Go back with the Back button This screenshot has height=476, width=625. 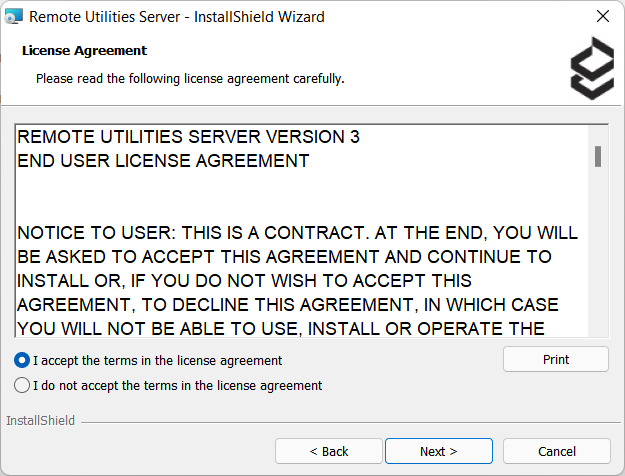pos(329,451)
